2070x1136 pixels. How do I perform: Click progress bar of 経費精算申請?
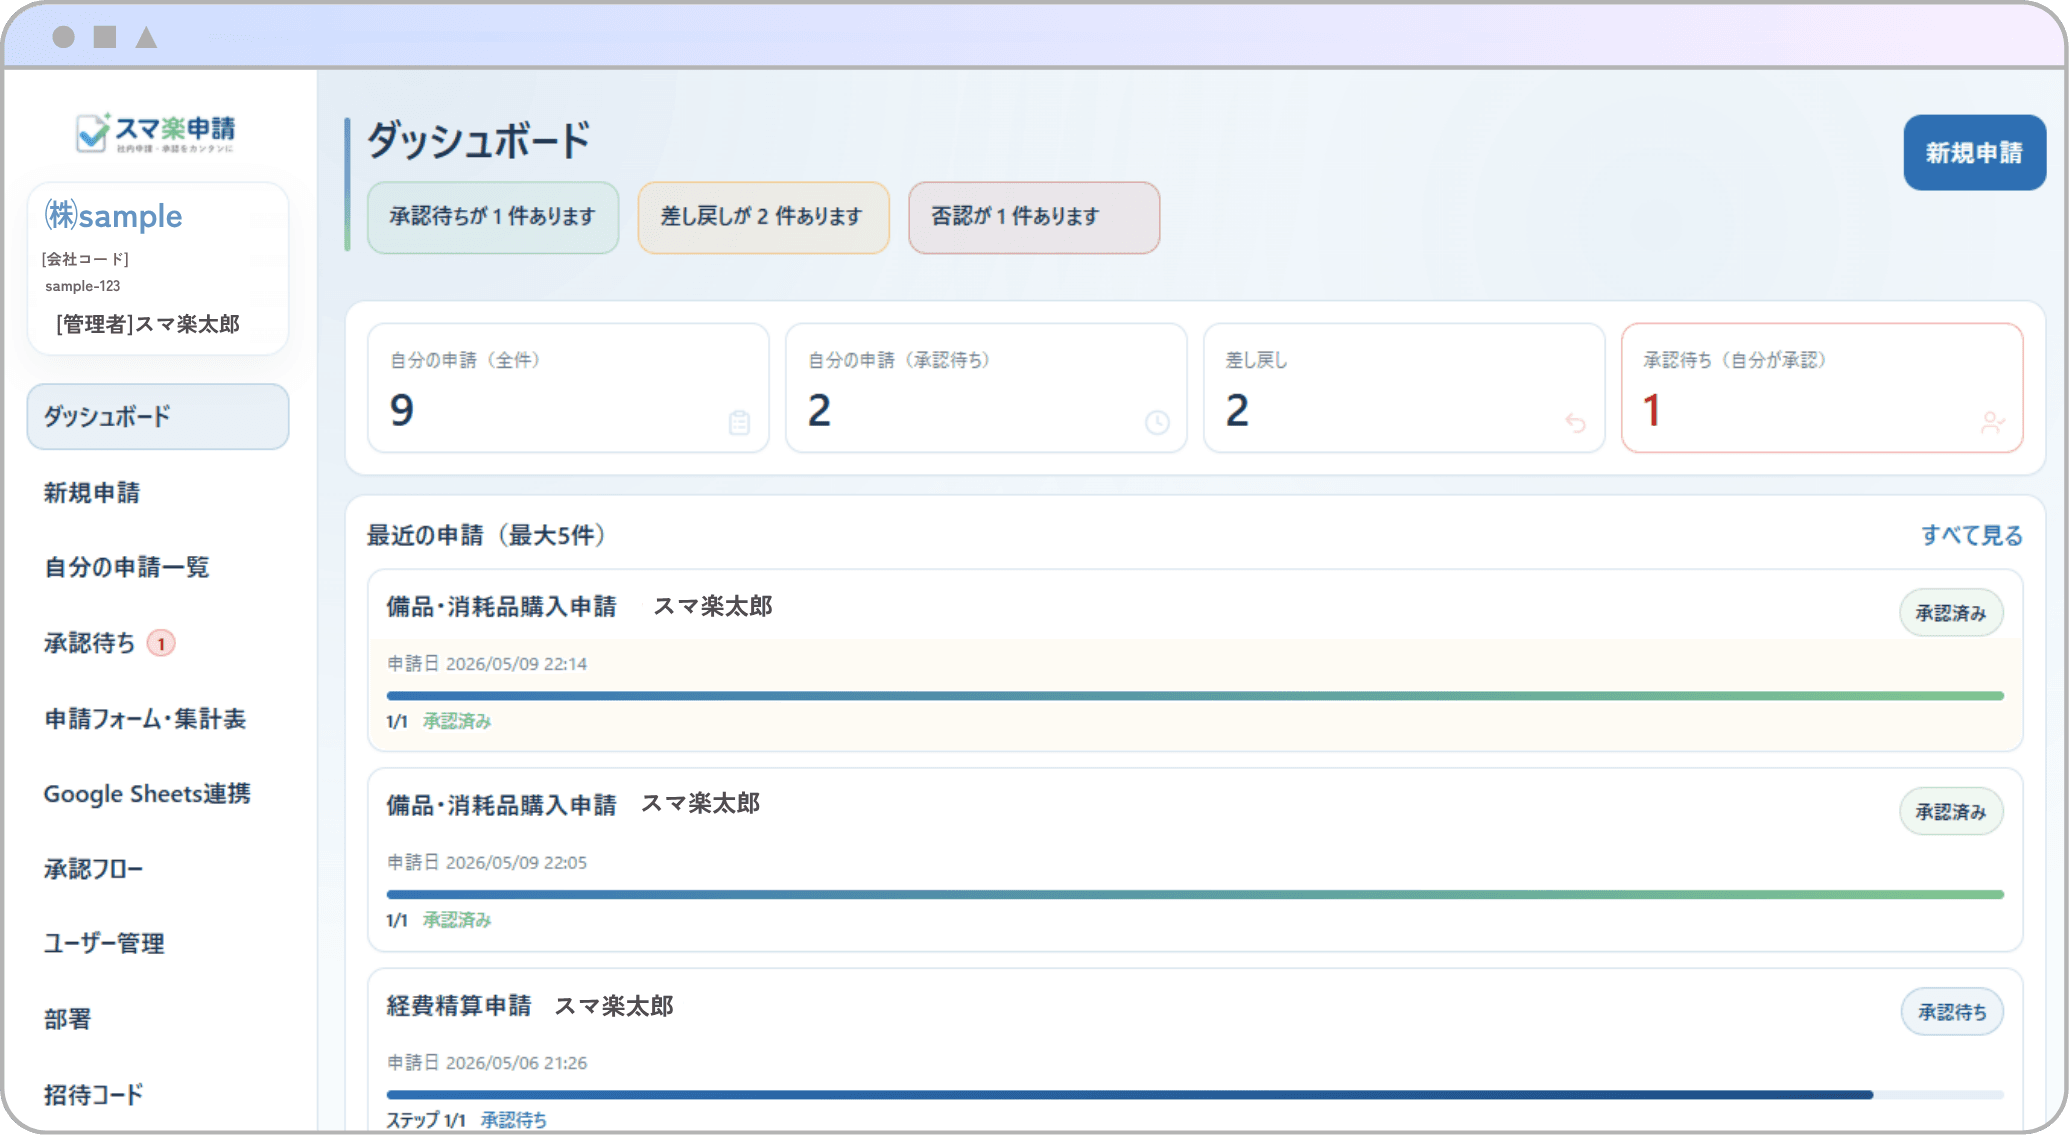pos(1195,1095)
